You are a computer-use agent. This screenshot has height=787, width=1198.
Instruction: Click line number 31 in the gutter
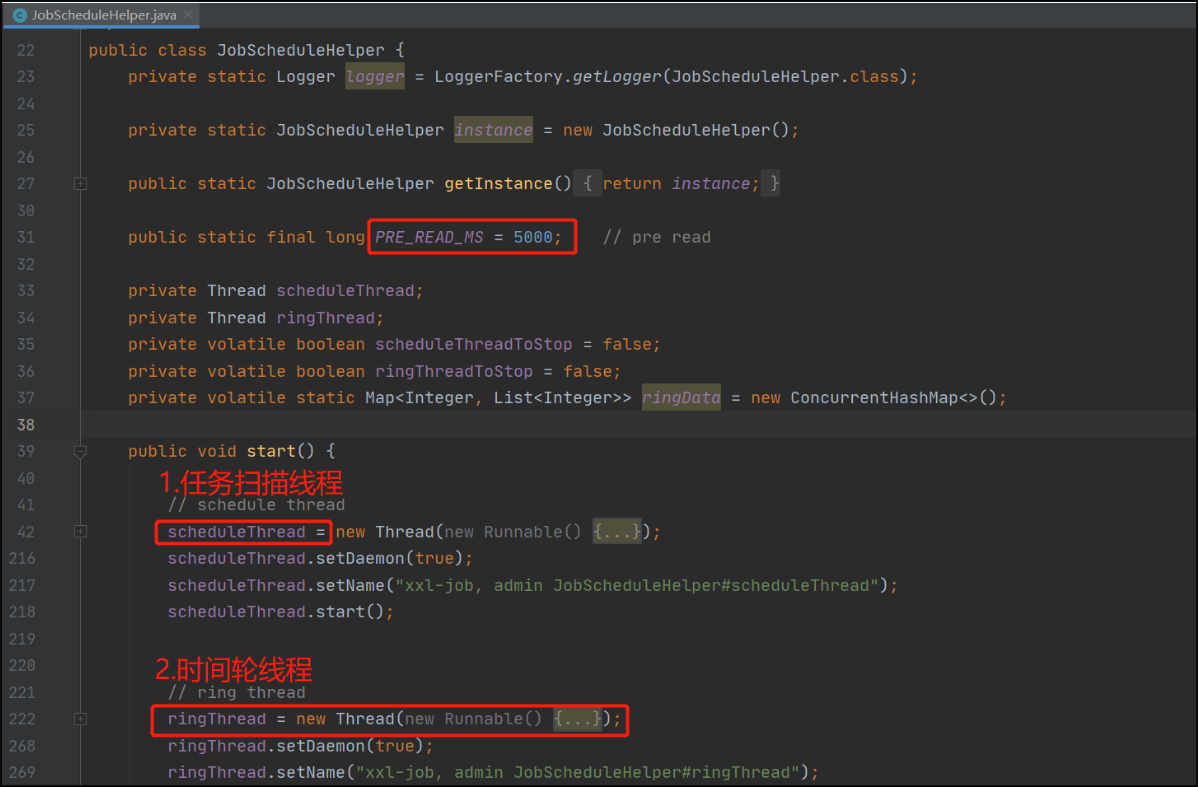point(26,238)
